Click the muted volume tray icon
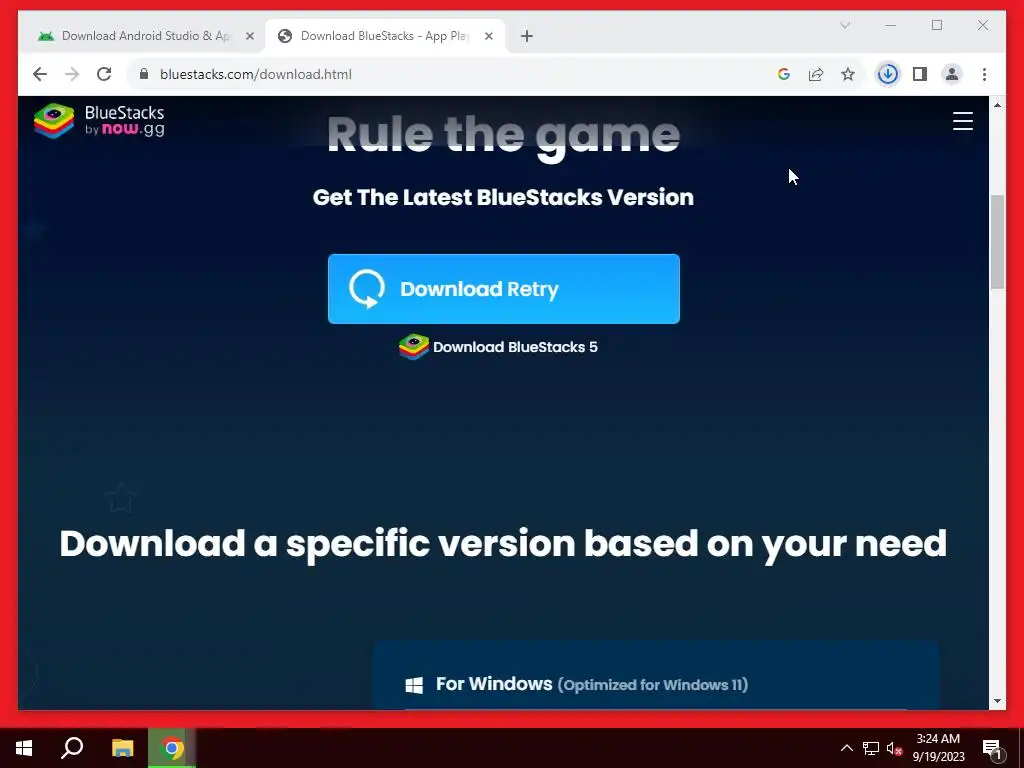 click(x=895, y=748)
